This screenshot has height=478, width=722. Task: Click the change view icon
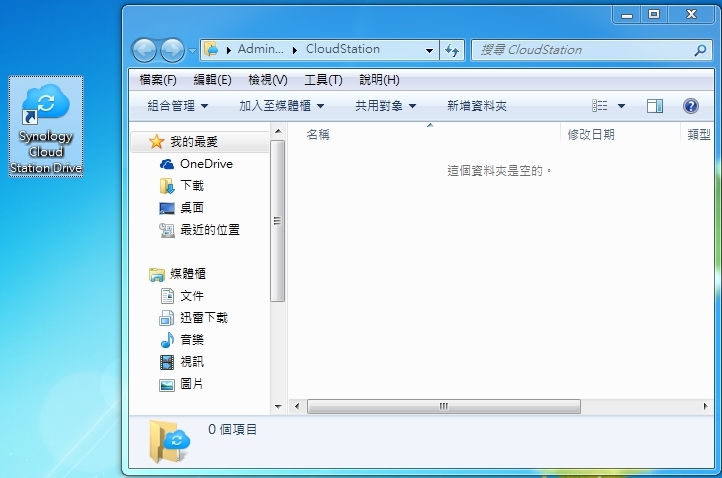tap(600, 106)
